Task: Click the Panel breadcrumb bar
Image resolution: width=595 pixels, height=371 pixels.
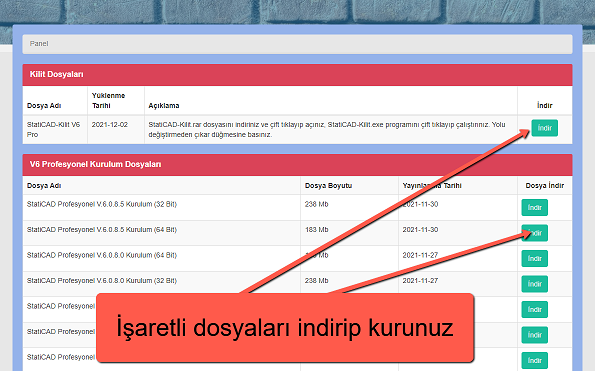Action: (297, 44)
